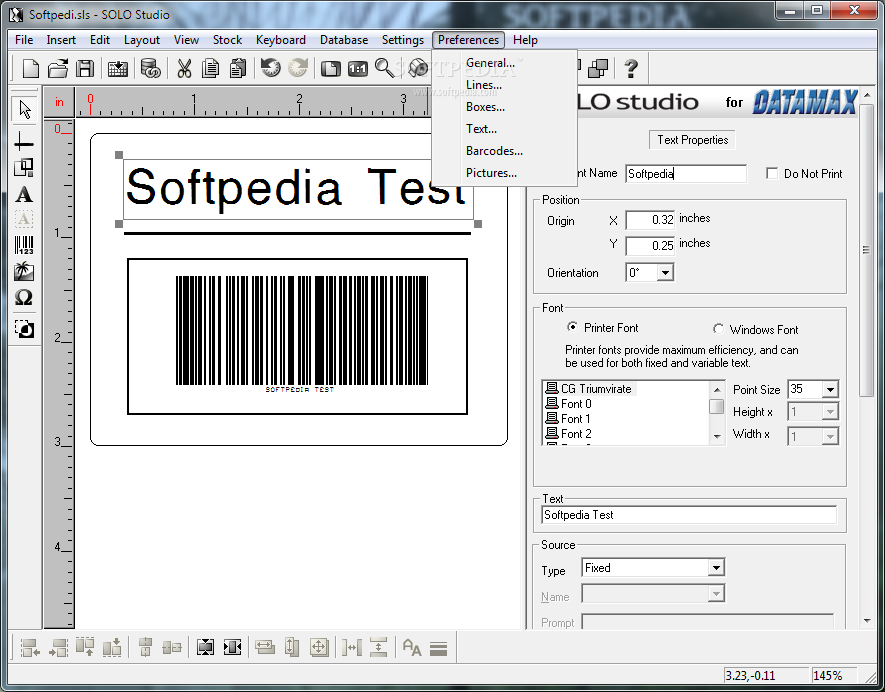885x692 pixels.
Task: Open the Insert menu
Action: click(61, 40)
